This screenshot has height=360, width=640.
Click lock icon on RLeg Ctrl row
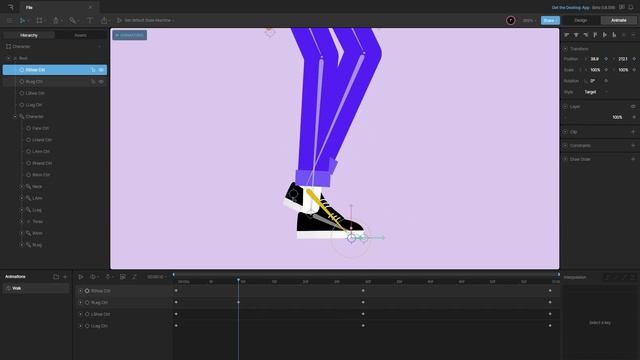[x=93, y=82]
